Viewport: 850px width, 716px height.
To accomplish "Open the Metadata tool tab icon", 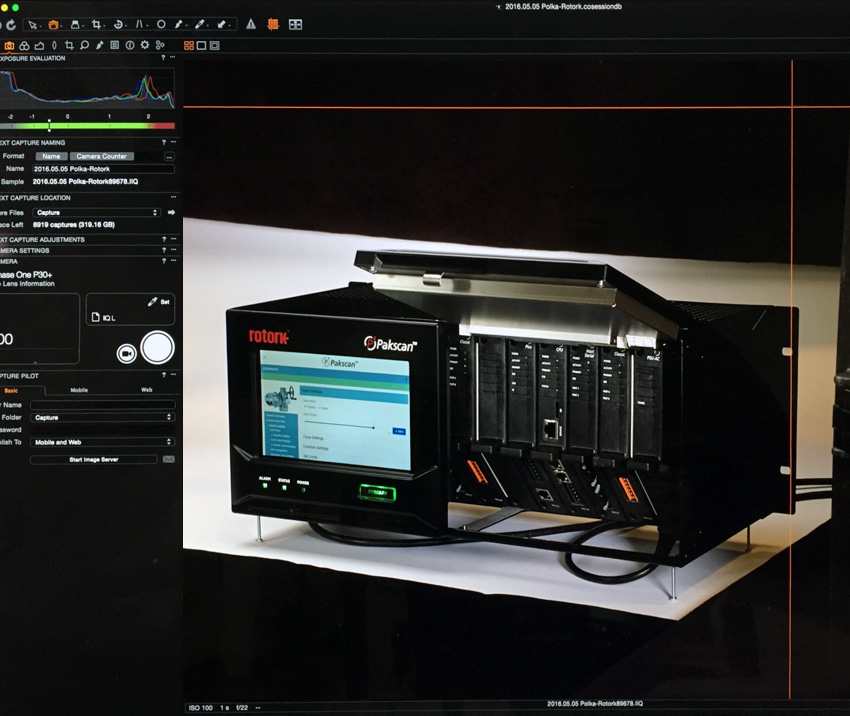I will pyautogui.click(x=114, y=46).
